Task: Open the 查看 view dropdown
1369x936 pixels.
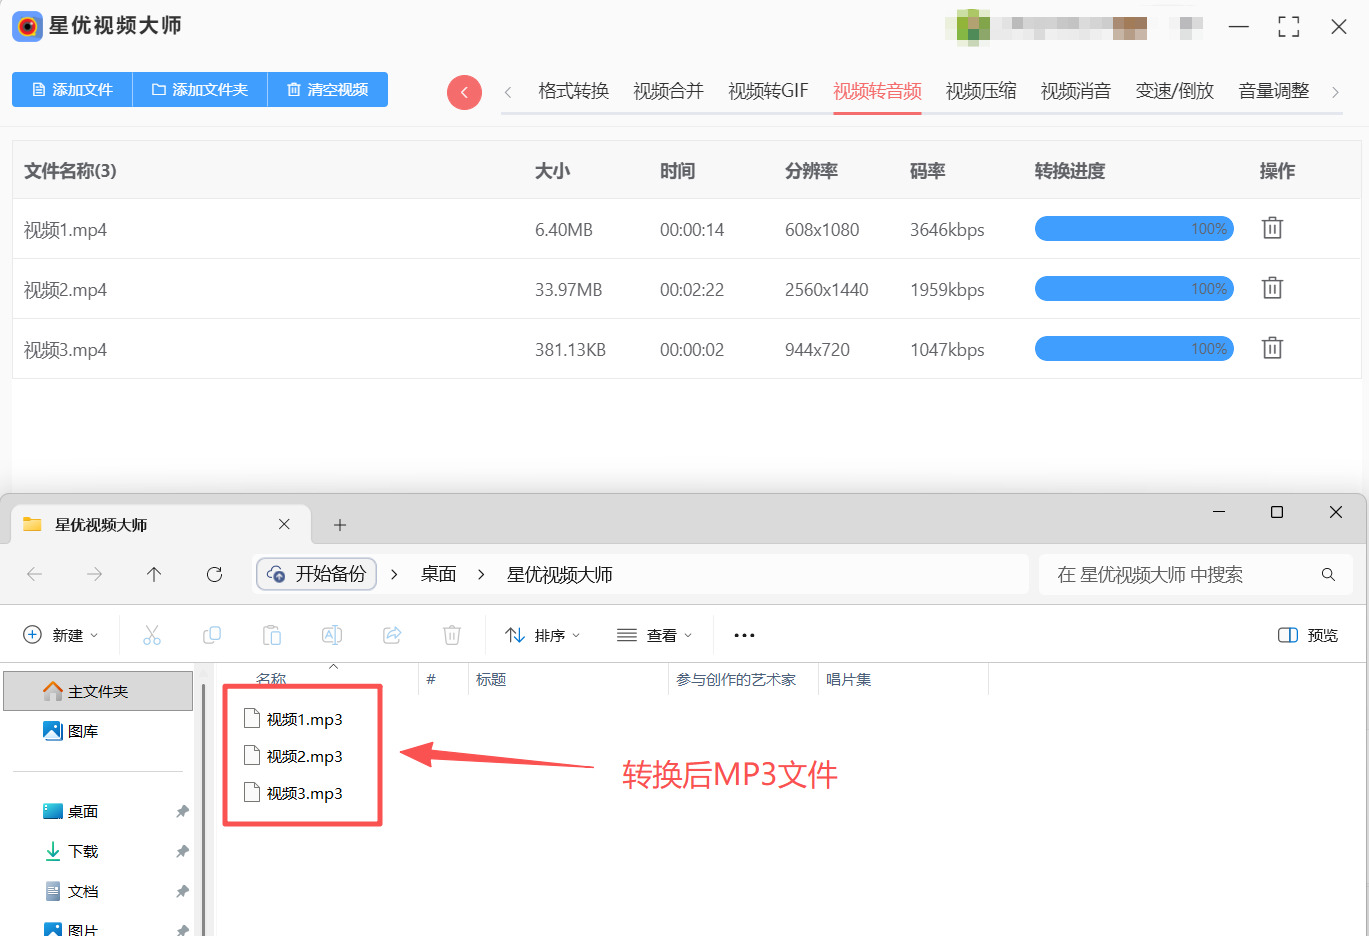Action: coord(655,635)
